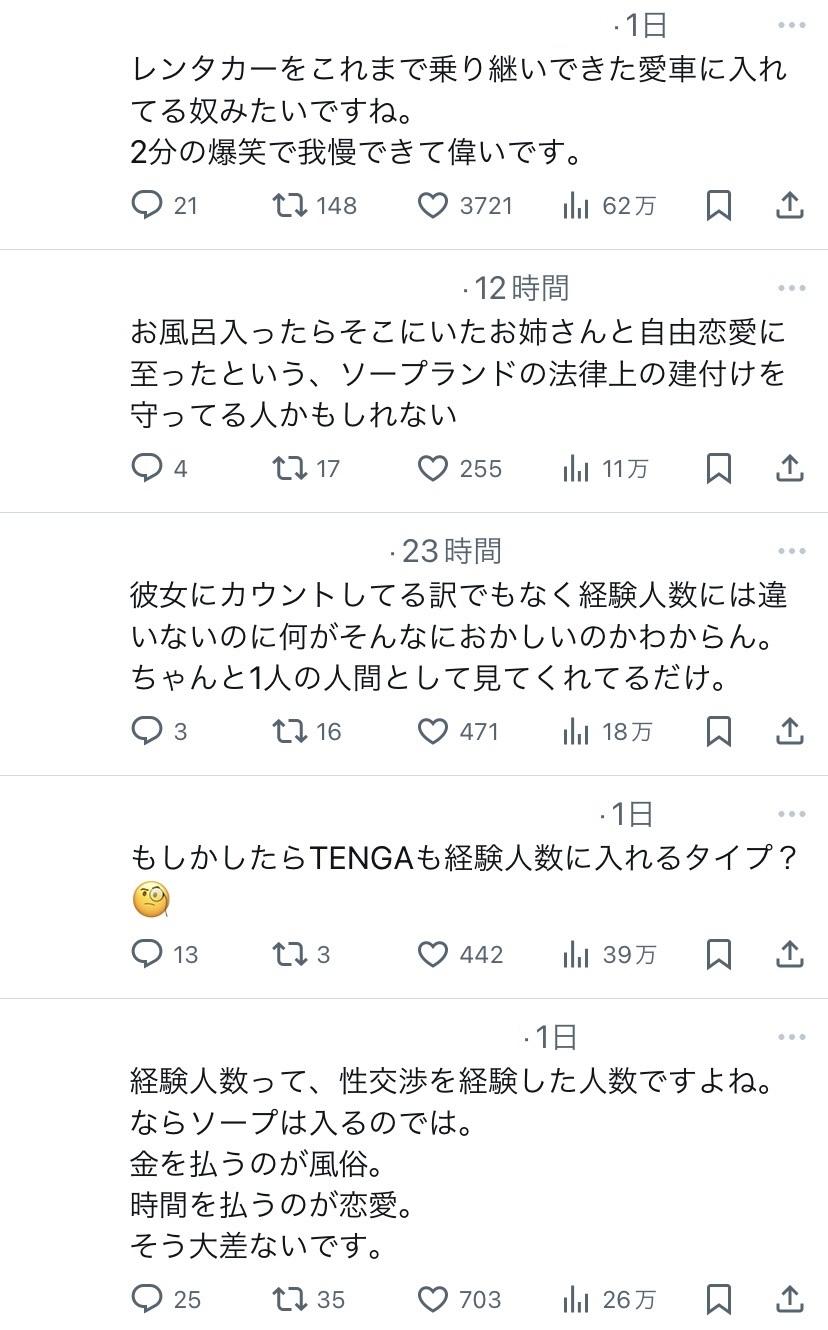Viewport: 828px width, 1330px height.
Task: Share the TENGA tweet
Action: point(790,954)
